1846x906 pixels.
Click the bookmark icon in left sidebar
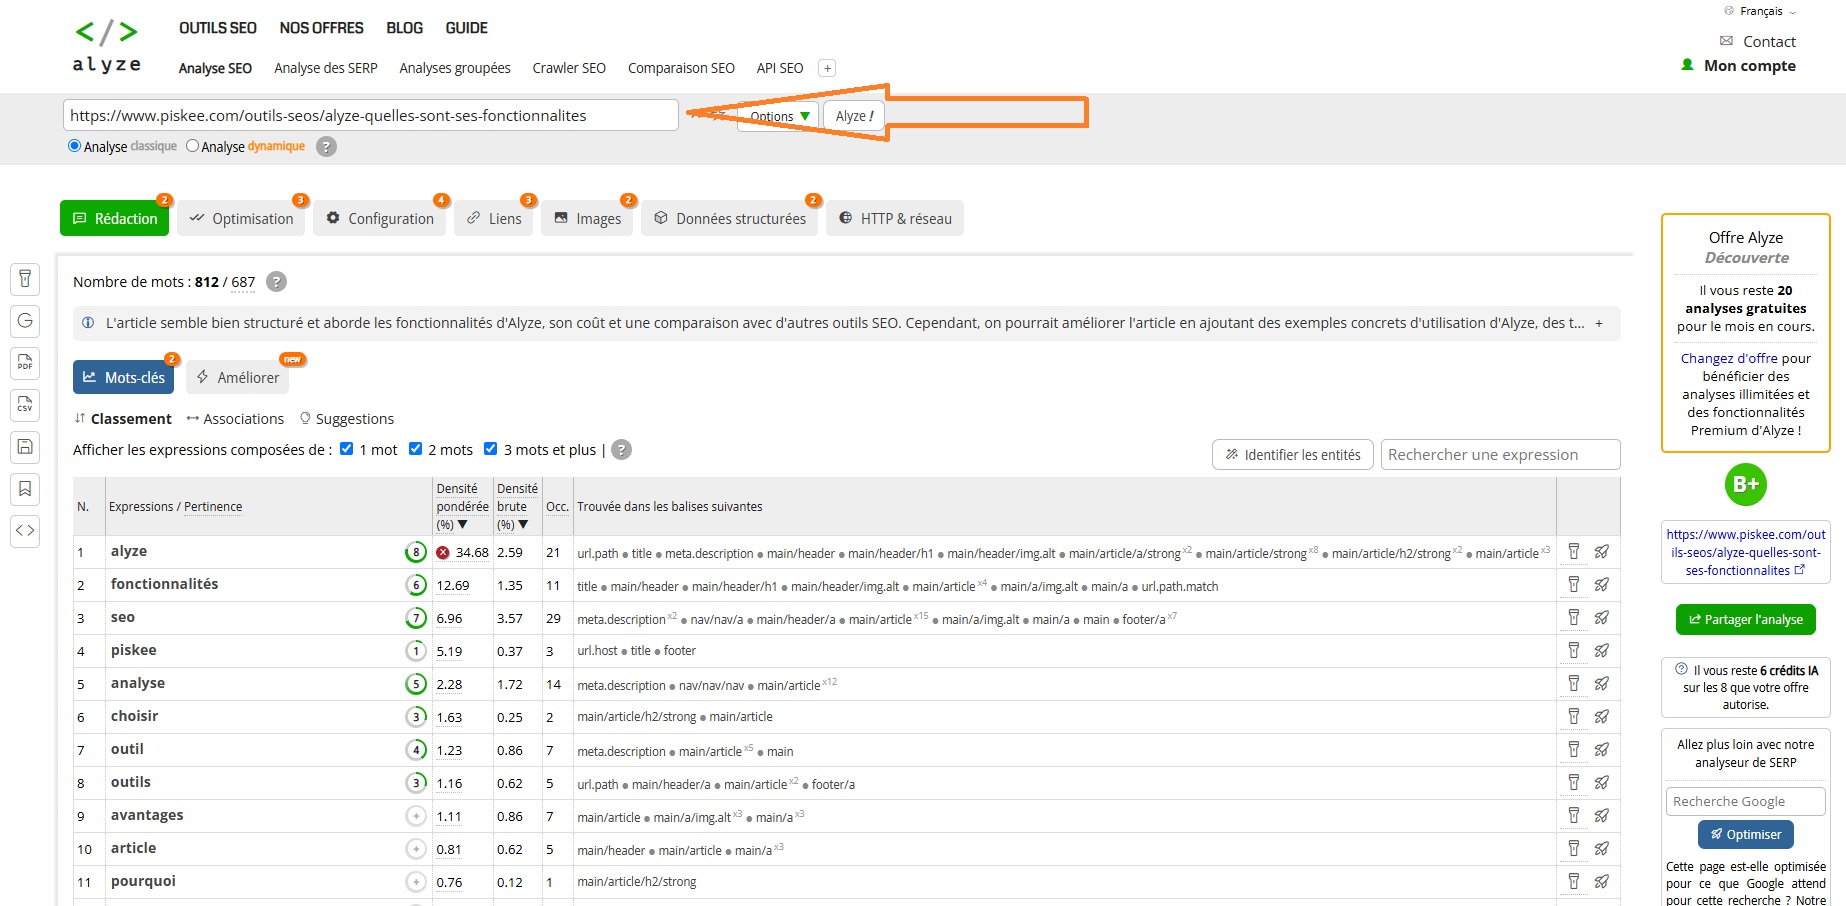click(x=25, y=489)
